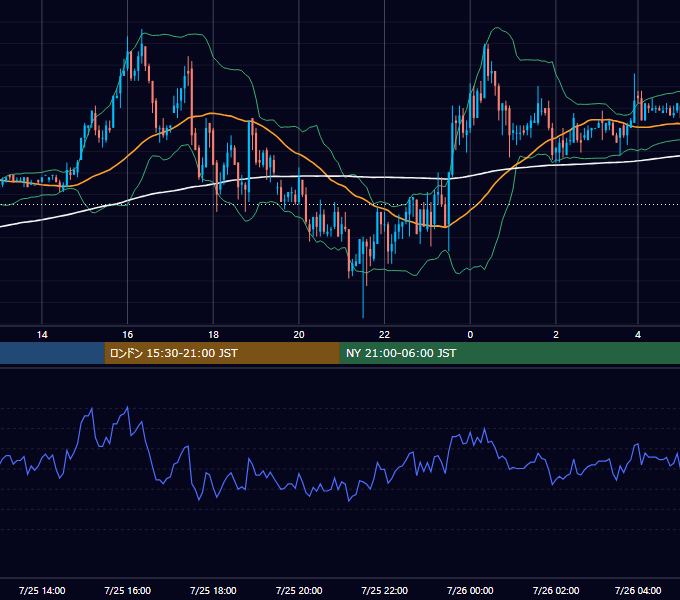
Task: Click the 4 hour axis label
Action: point(638,335)
